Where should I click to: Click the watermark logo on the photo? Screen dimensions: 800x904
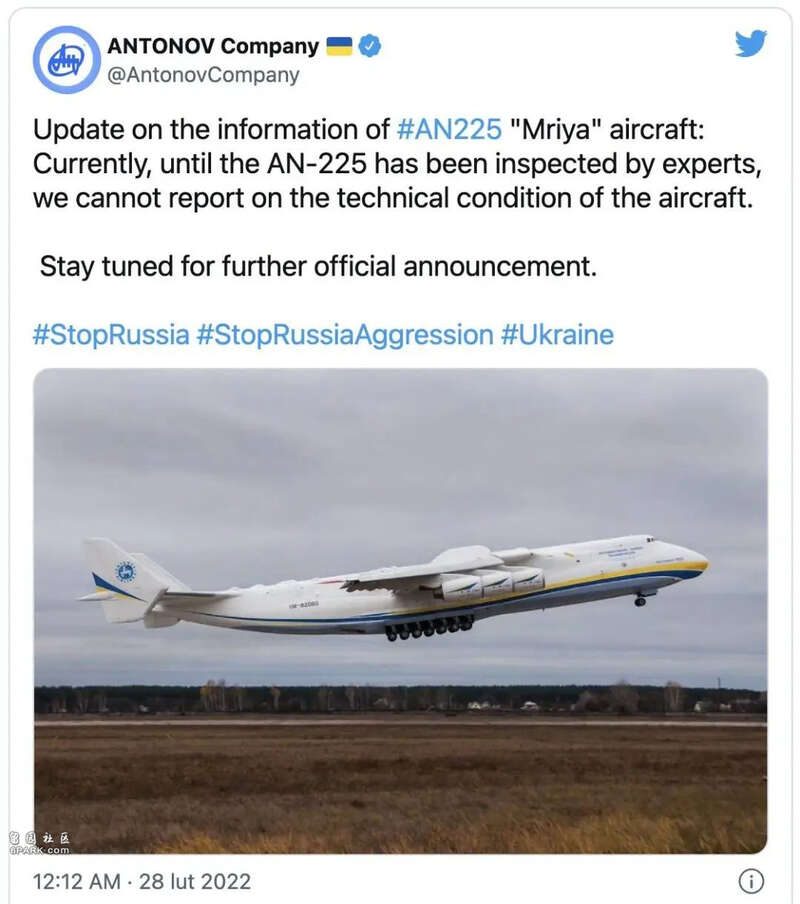pos(40,843)
